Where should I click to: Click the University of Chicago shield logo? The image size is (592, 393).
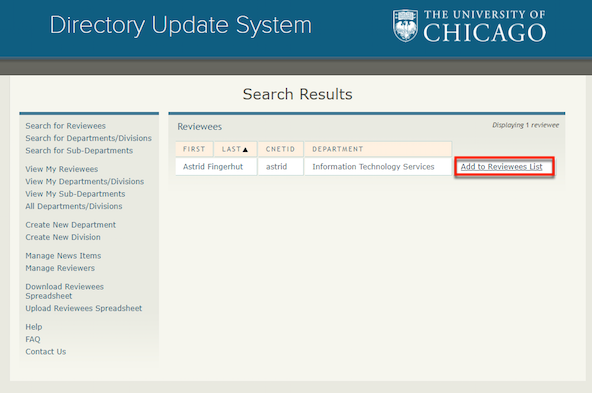(405, 26)
